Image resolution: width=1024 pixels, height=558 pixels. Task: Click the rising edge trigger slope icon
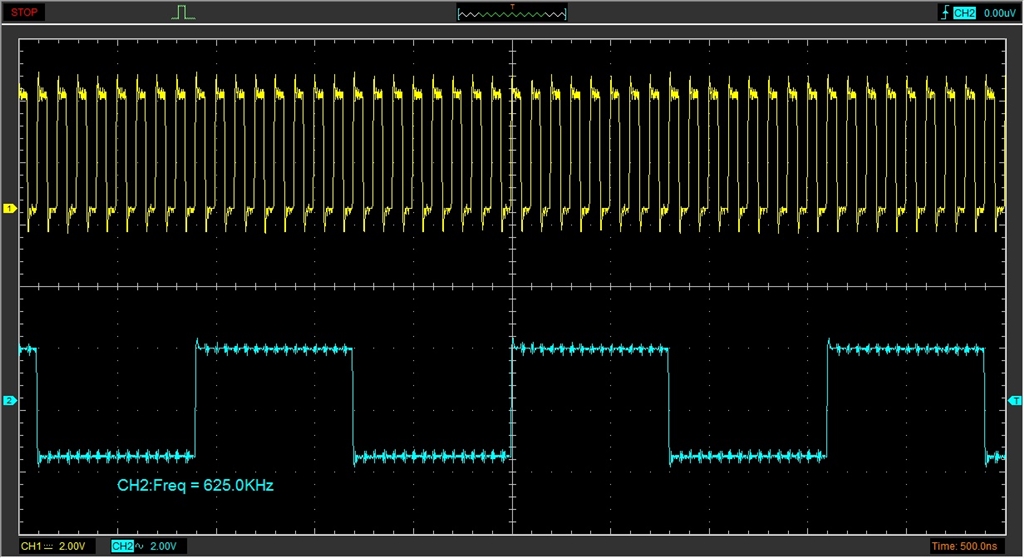tap(945, 12)
